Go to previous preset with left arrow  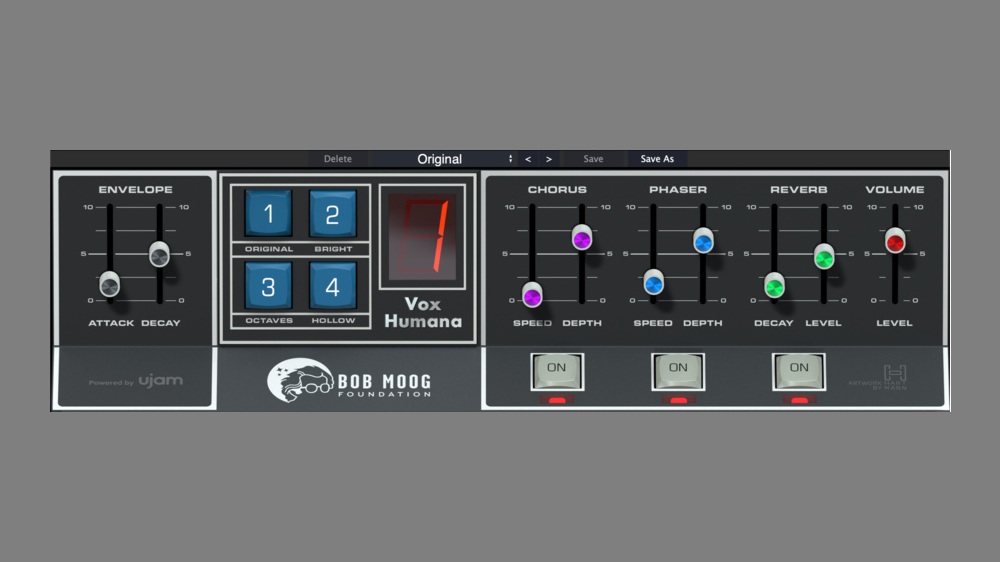[528, 159]
